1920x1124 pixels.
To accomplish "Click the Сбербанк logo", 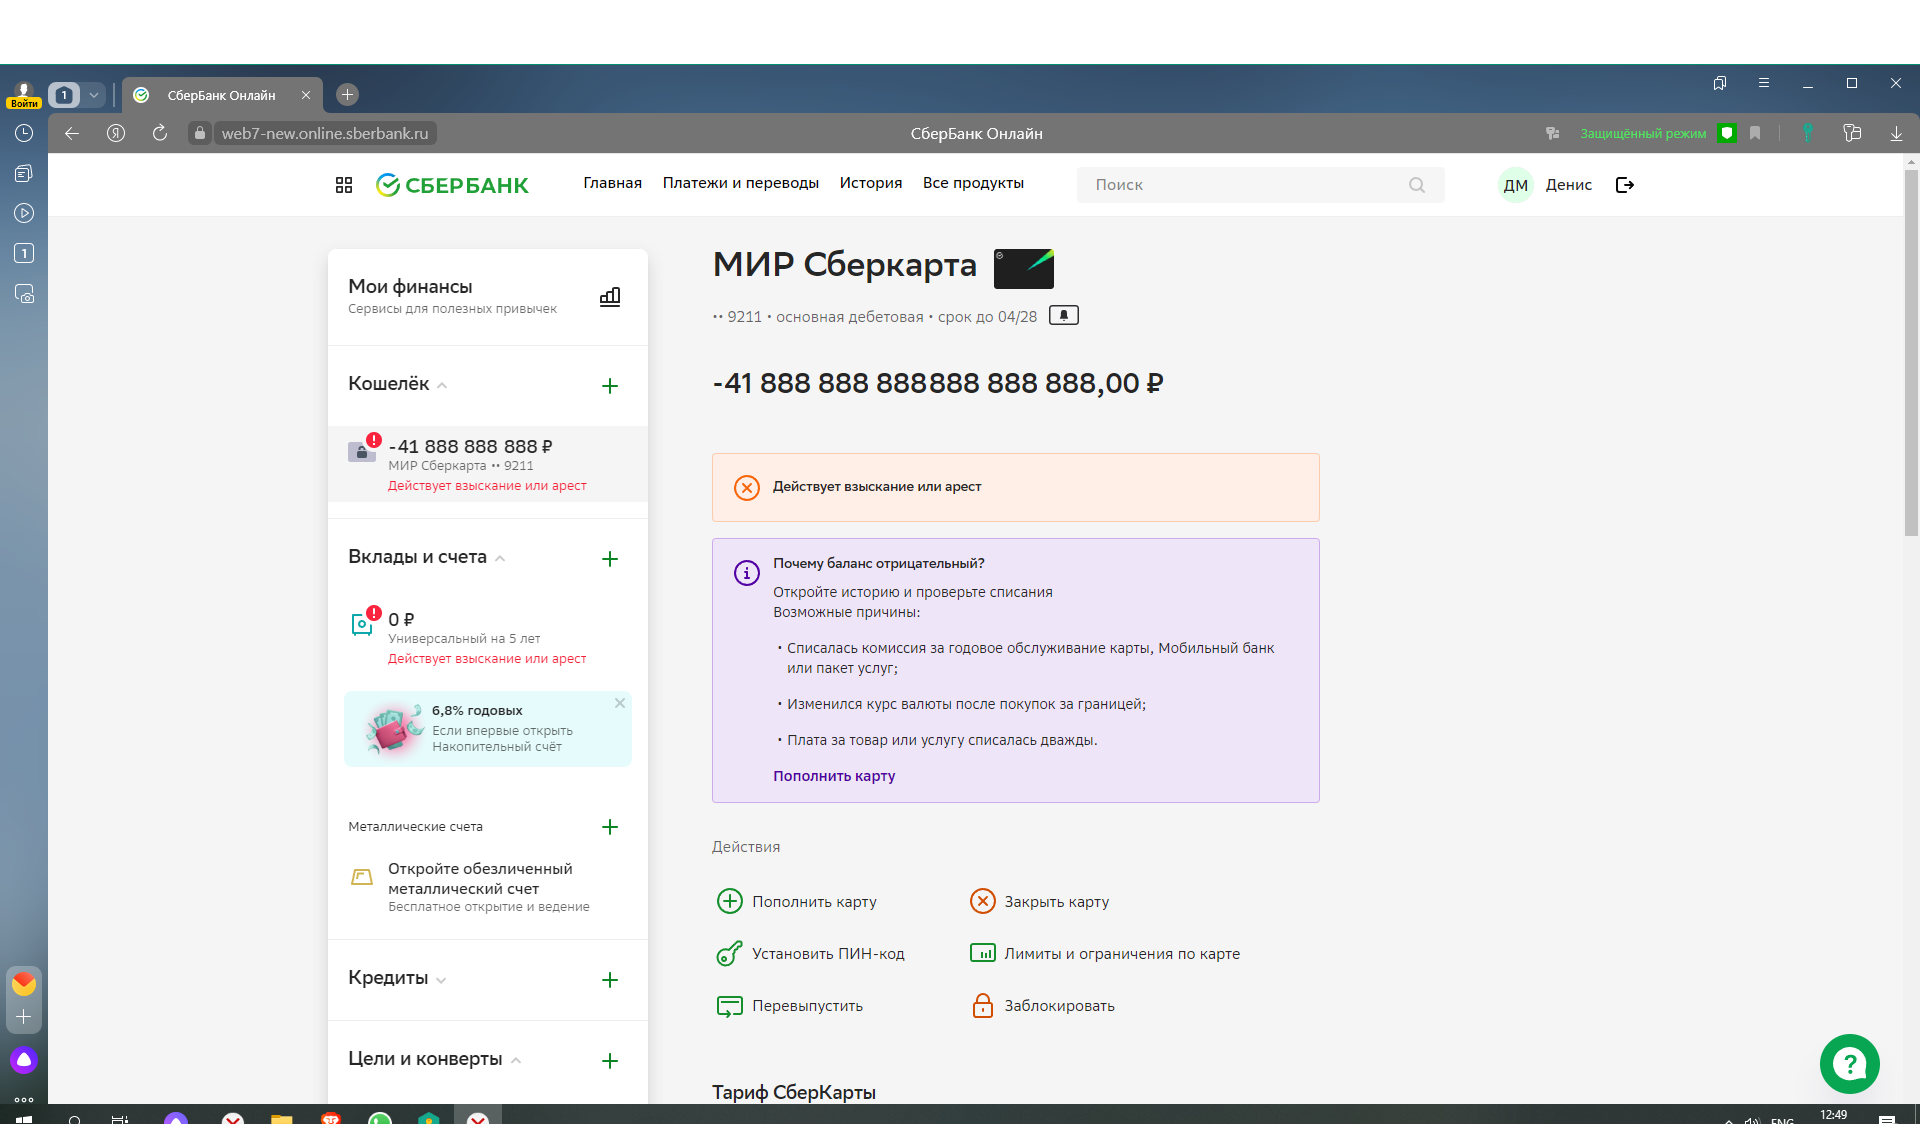I will click(452, 185).
